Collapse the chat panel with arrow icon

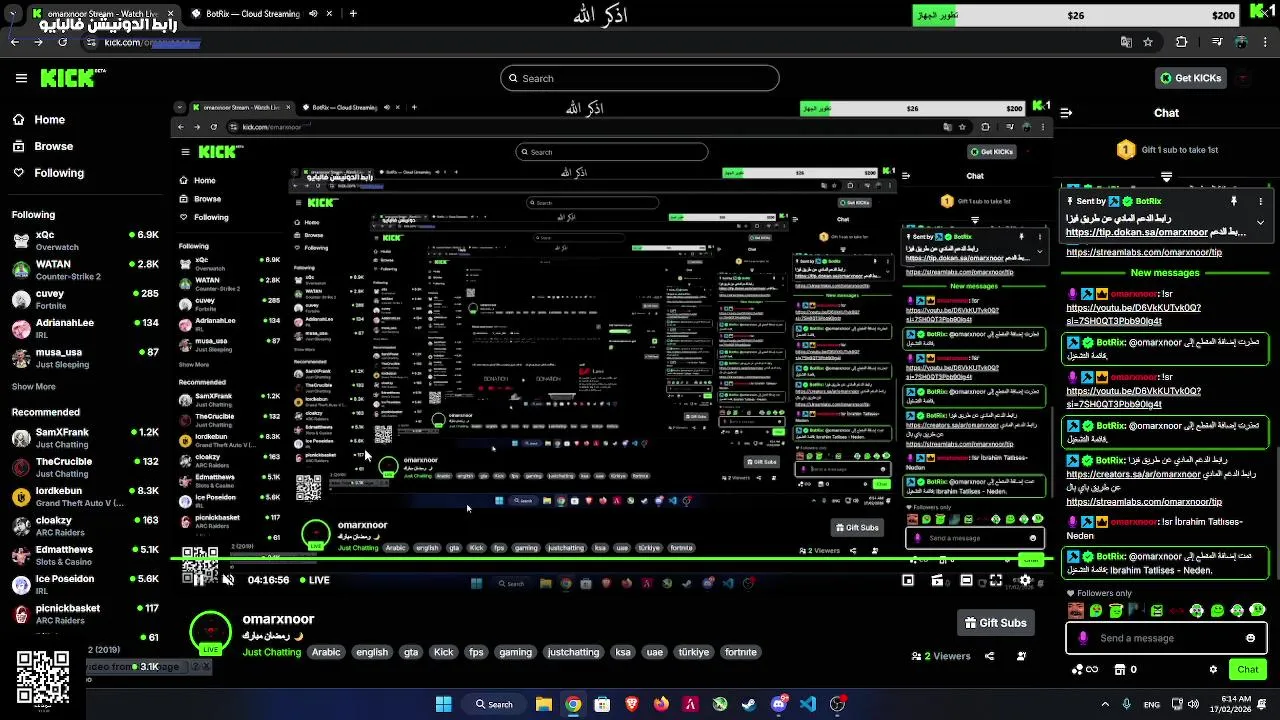tap(1066, 113)
